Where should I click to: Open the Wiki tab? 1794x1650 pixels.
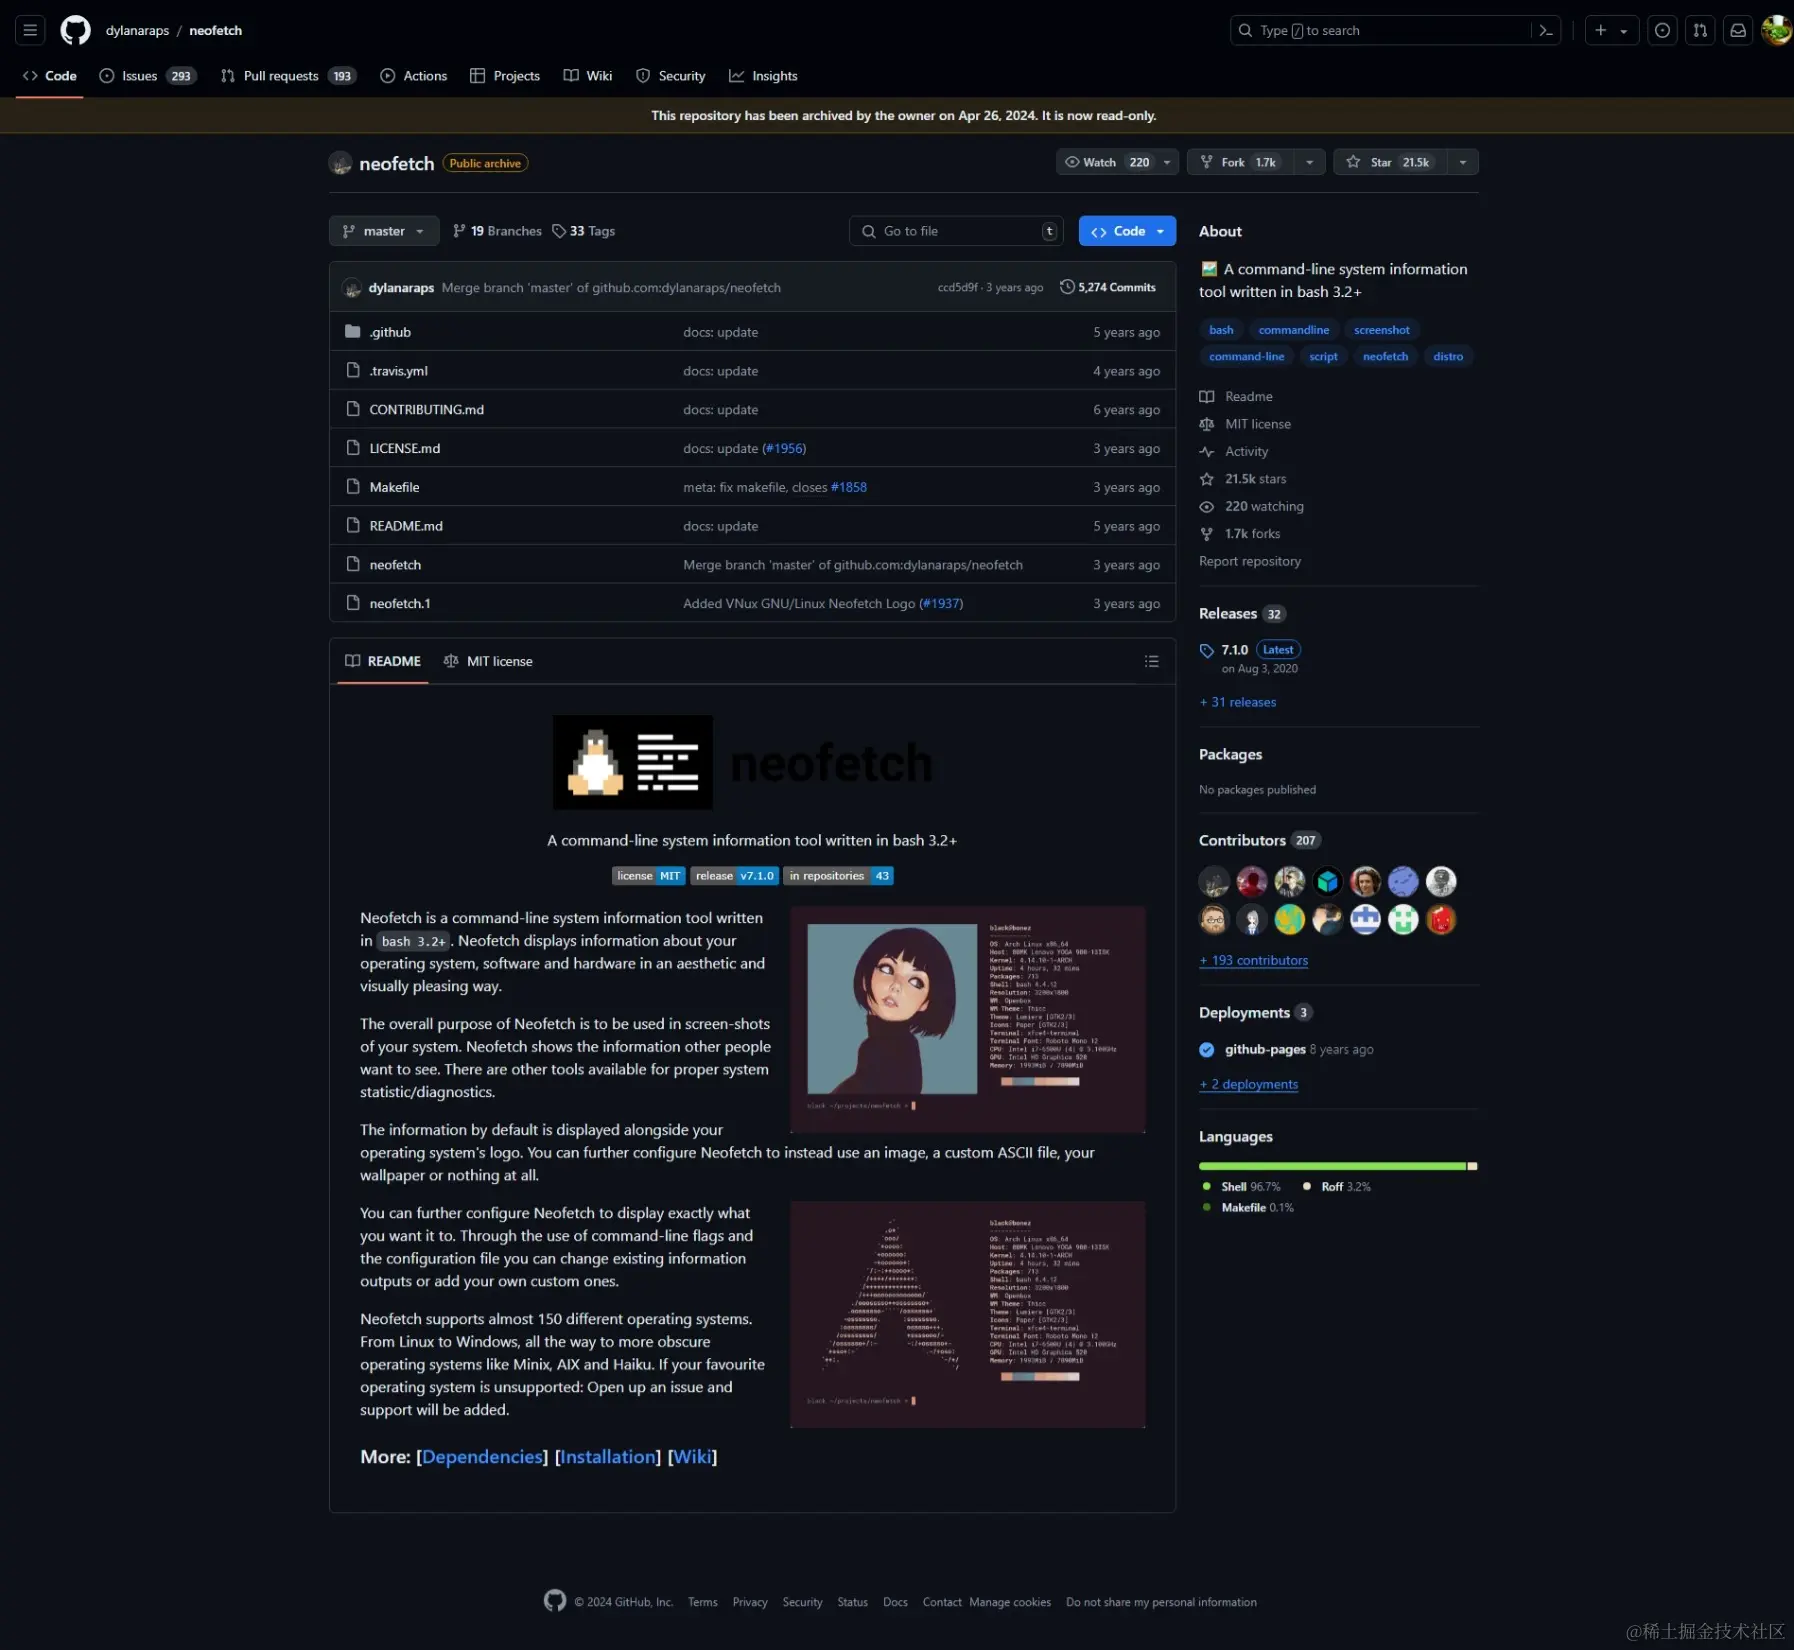(588, 76)
